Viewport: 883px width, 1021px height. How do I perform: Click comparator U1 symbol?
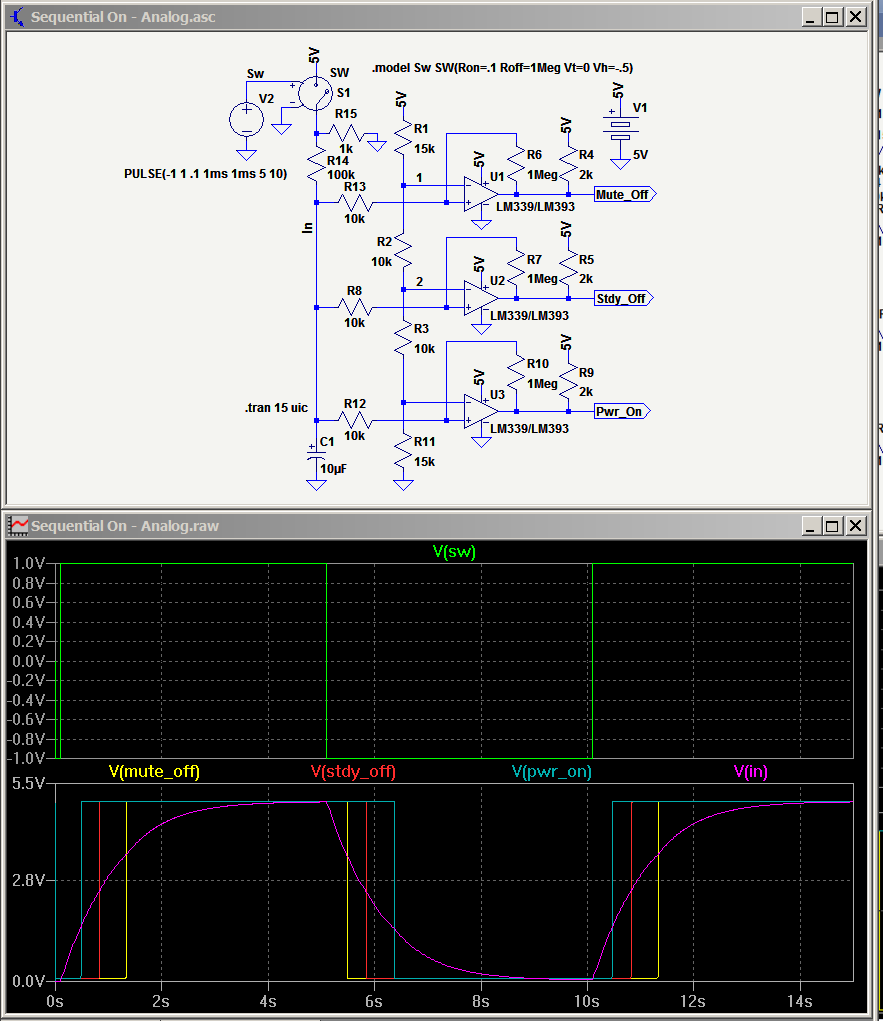[481, 194]
